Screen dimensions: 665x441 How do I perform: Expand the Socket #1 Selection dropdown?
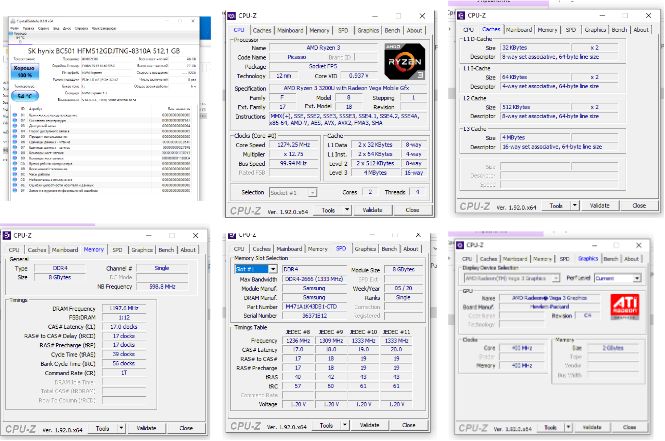click(x=313, y=193)
